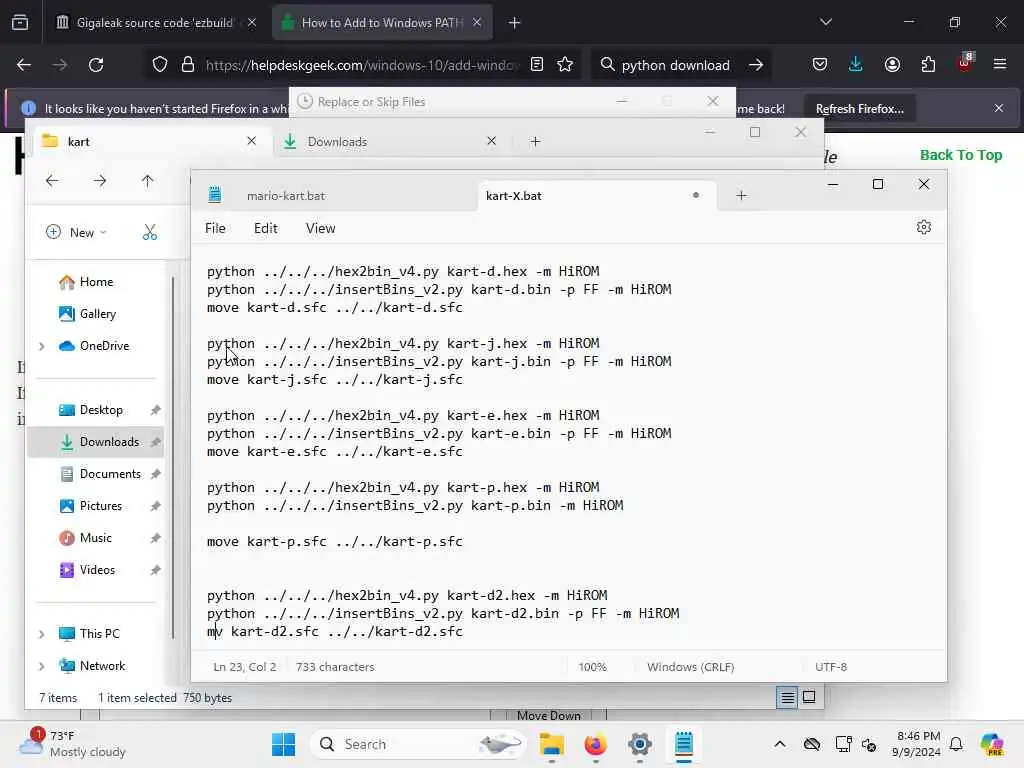Expand the OneDrive tree node
The image size is (1024, 768).
tap(42, 346)
